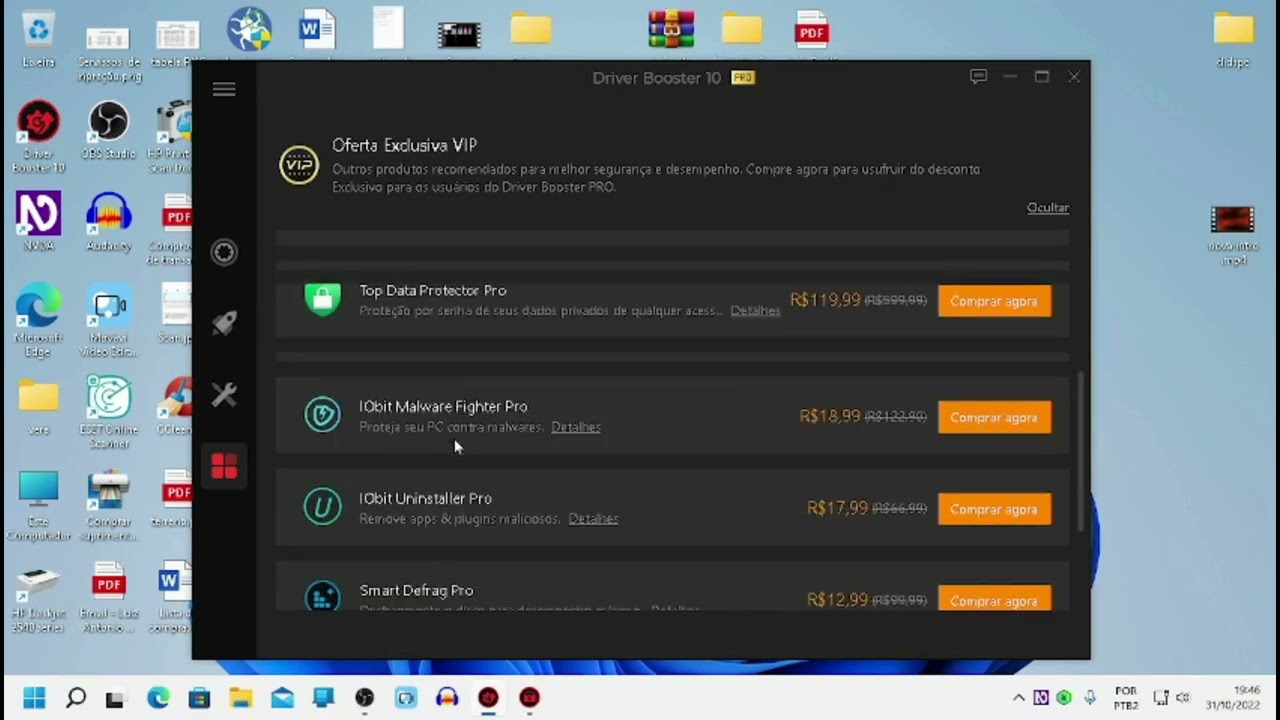Open taskbar Search

(76, 697)
